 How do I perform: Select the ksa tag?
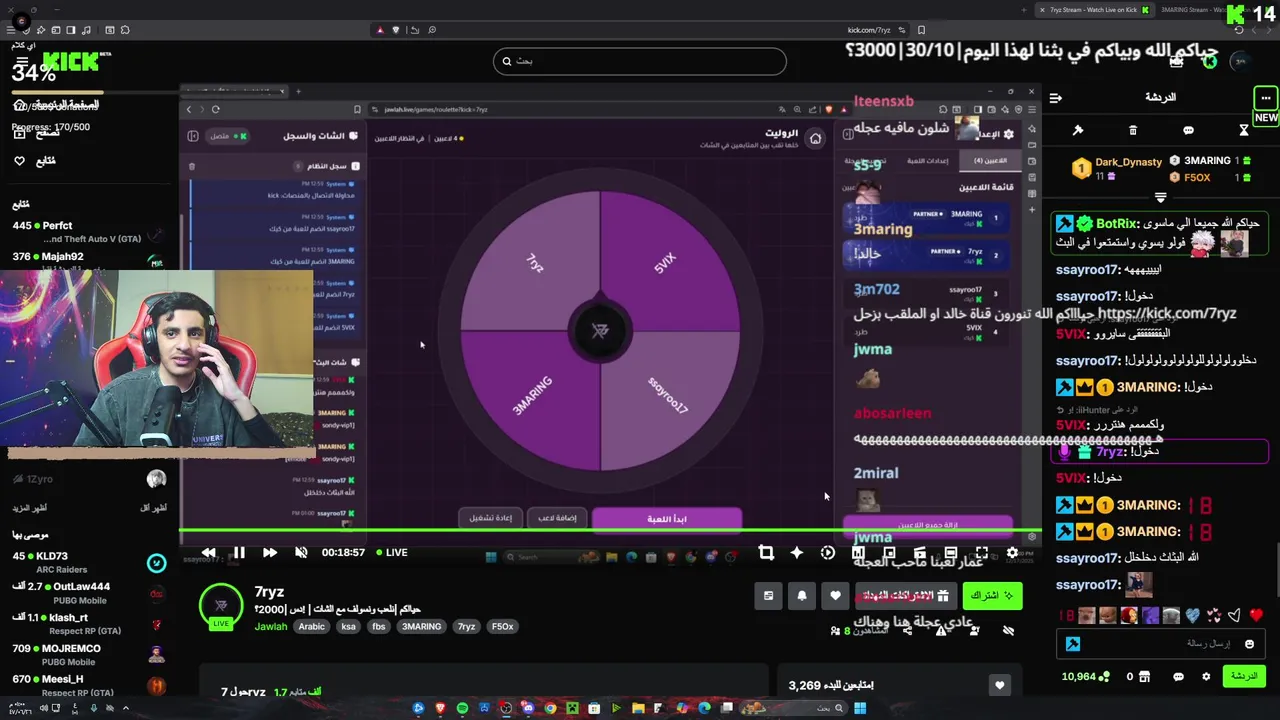348,627
